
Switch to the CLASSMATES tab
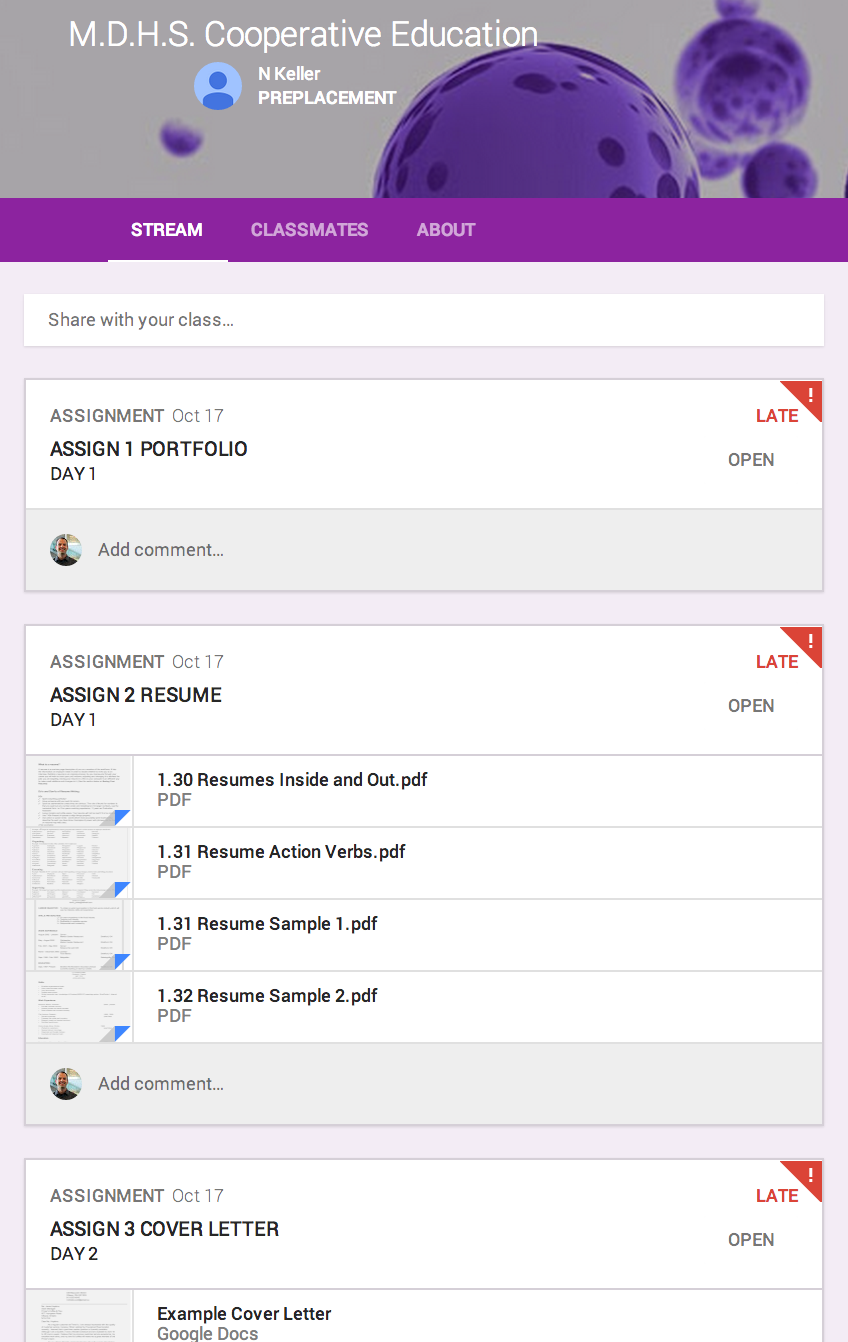(309, 230)
